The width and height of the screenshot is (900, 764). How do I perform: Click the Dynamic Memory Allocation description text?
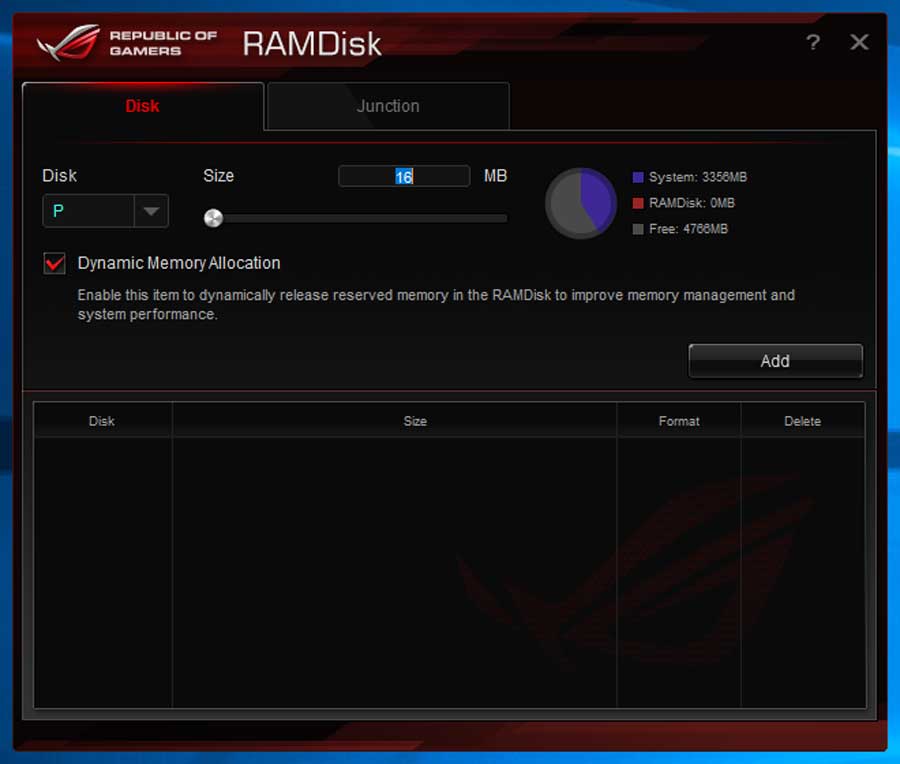click(436, 305)
